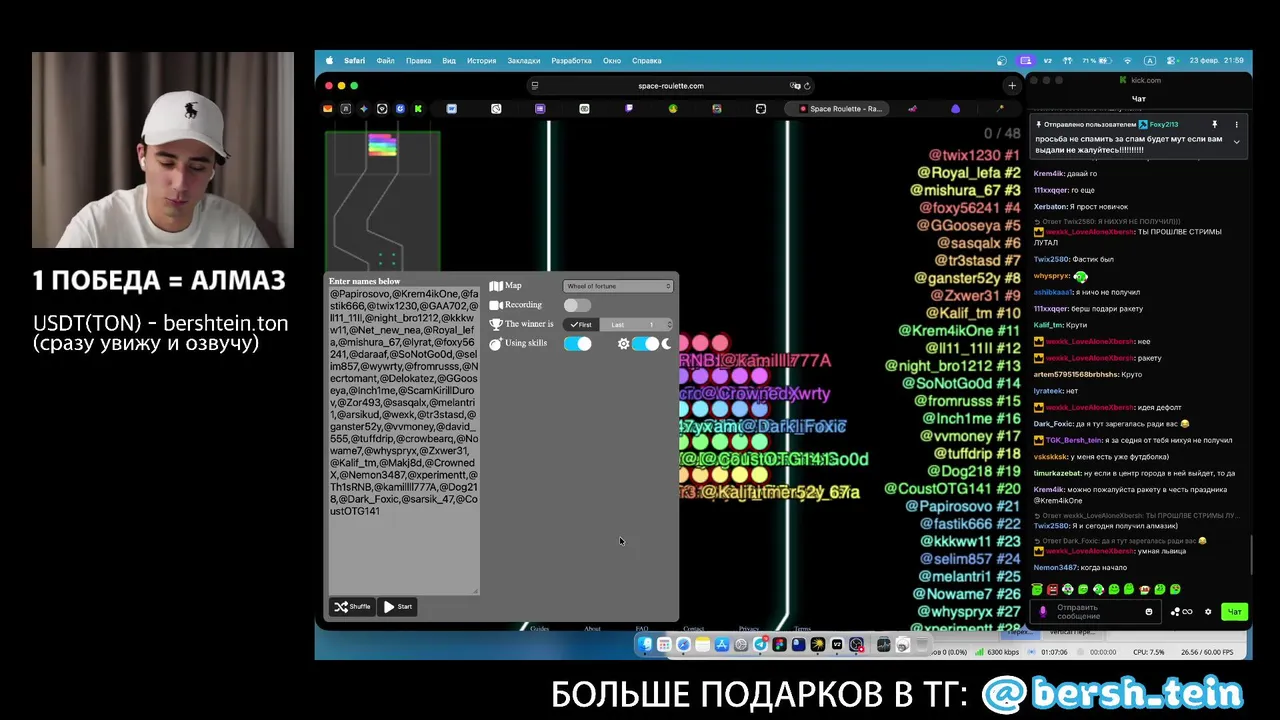Click the space-roulette.com address bar
This screenshot has width=1280, height=720.
pyautogui.click(x=671, y=85)
